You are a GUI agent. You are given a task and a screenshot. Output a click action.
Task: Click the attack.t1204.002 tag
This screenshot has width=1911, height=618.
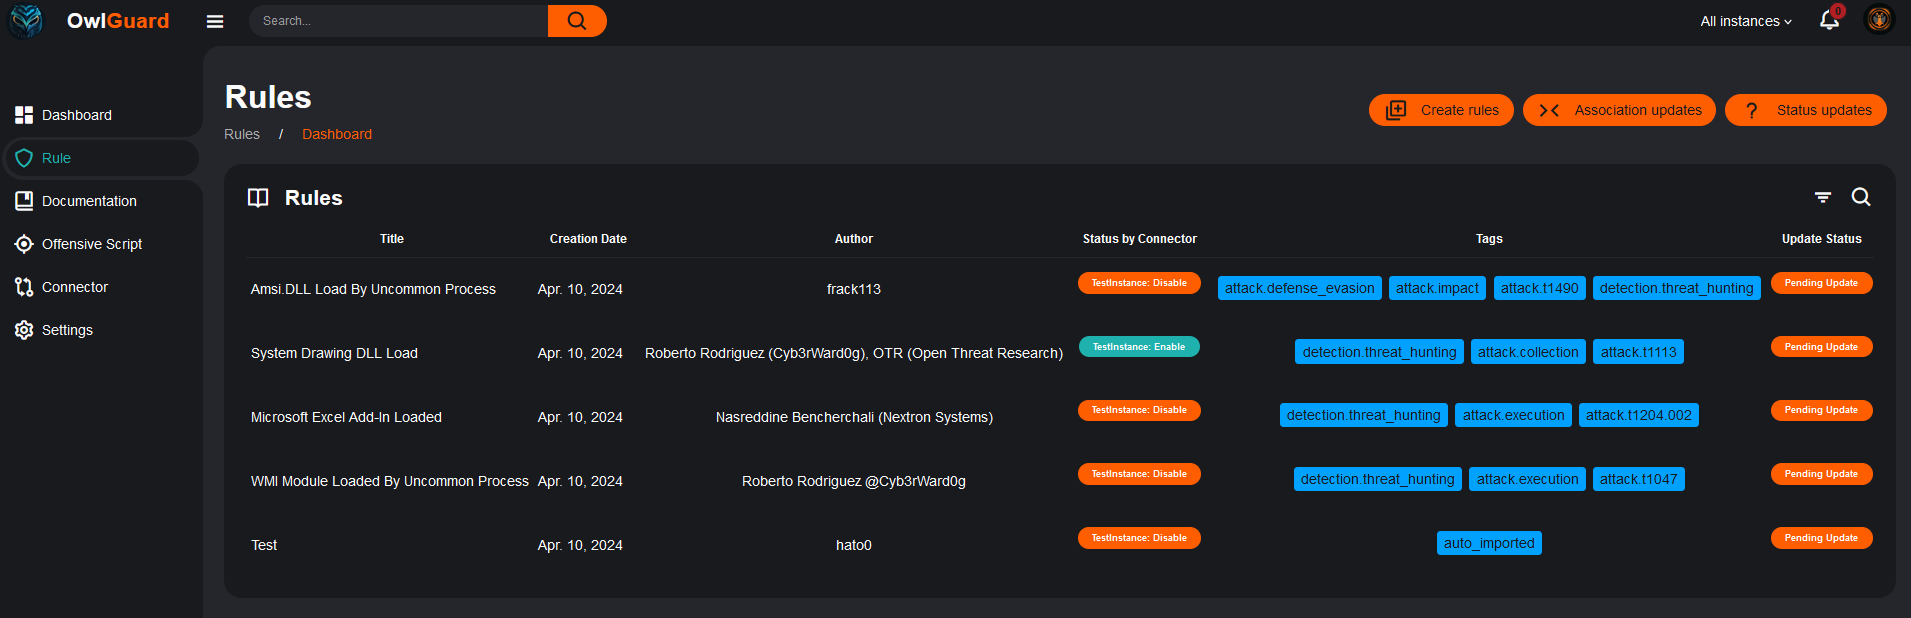(1638, 415)
